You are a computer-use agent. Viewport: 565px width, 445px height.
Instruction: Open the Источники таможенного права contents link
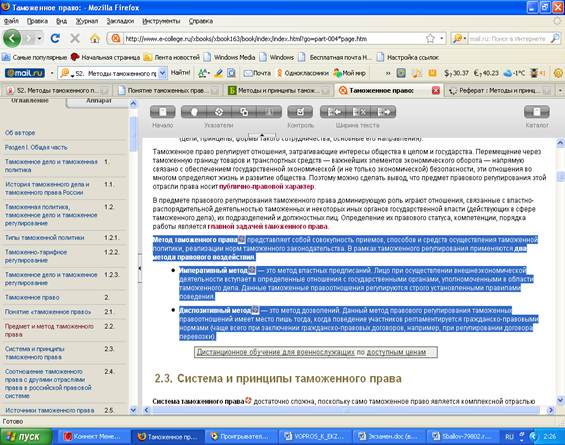pos(49,410)
